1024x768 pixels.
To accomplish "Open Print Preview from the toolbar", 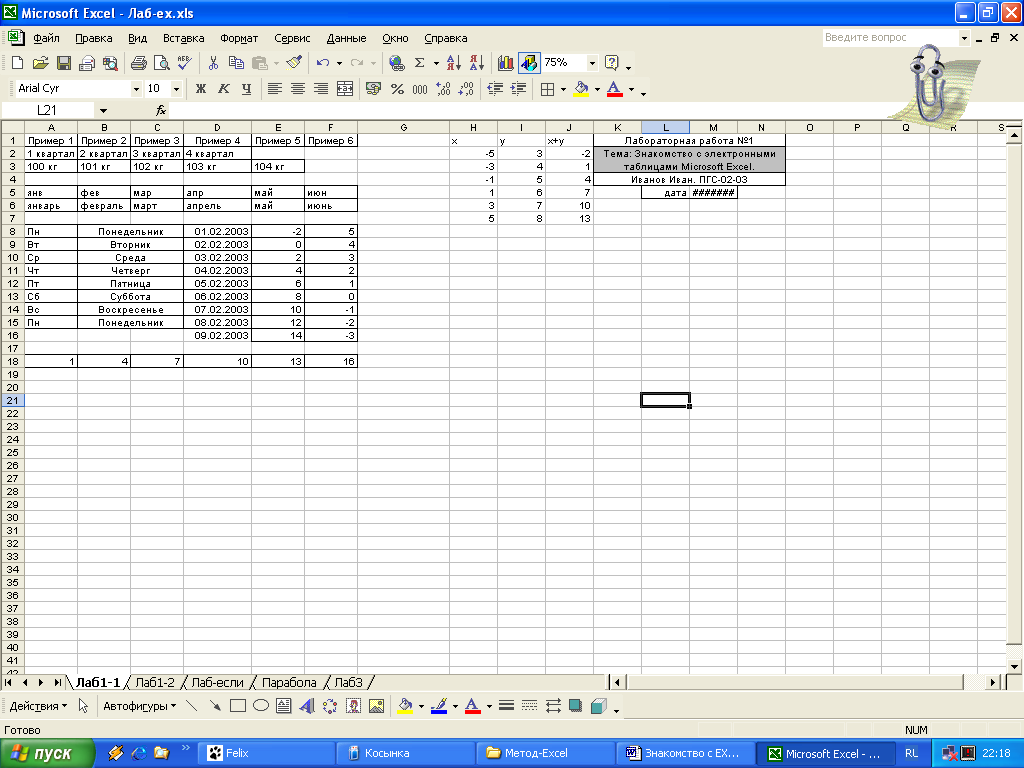I will point(161,63).
